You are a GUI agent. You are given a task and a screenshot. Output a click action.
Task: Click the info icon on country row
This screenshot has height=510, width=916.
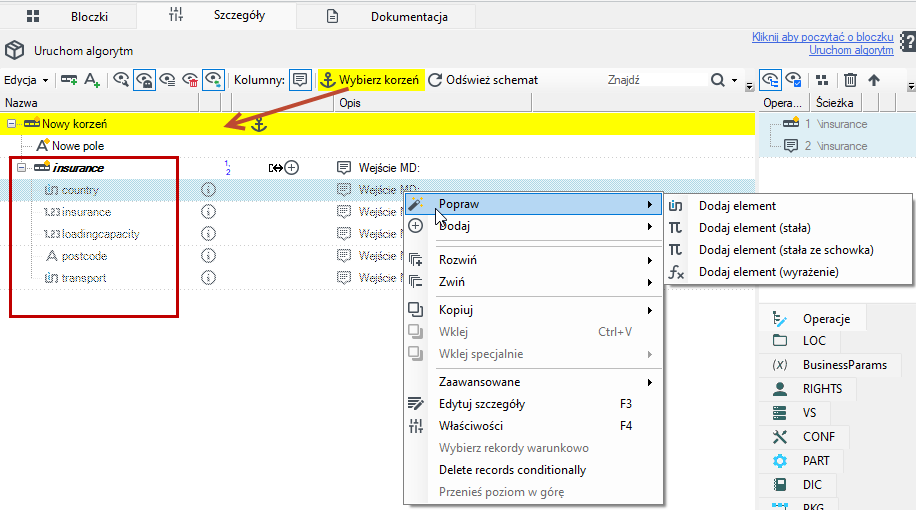[x=209, y=190]
